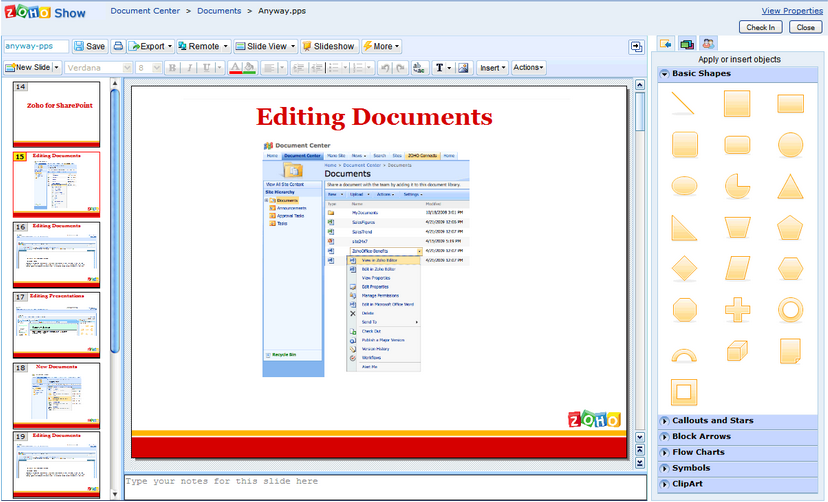Start the Slideshow
The image size is (828, 502).
(329, 46)
